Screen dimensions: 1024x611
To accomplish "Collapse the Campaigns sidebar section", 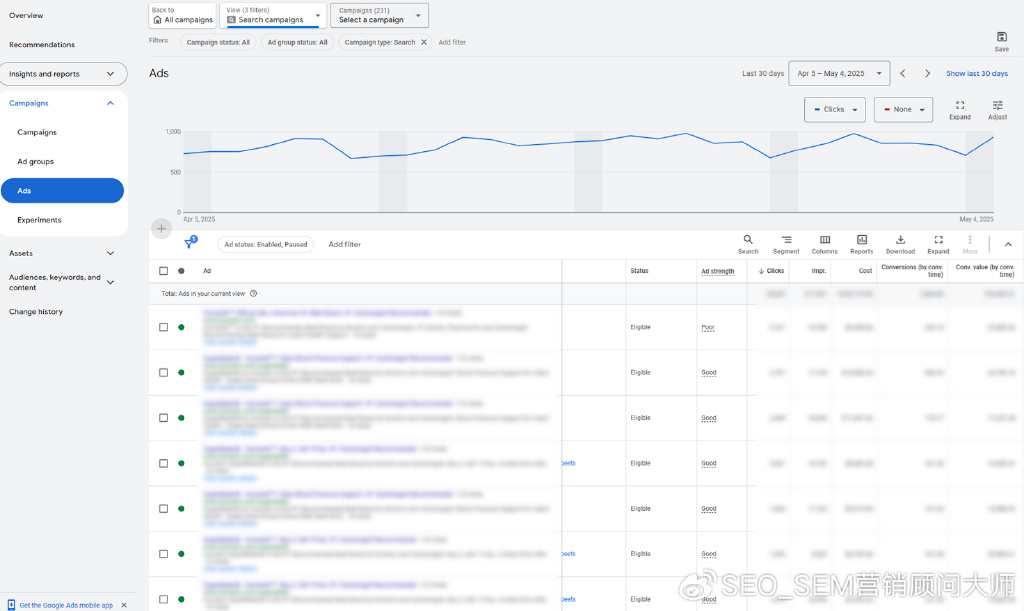I will [110, 103].
